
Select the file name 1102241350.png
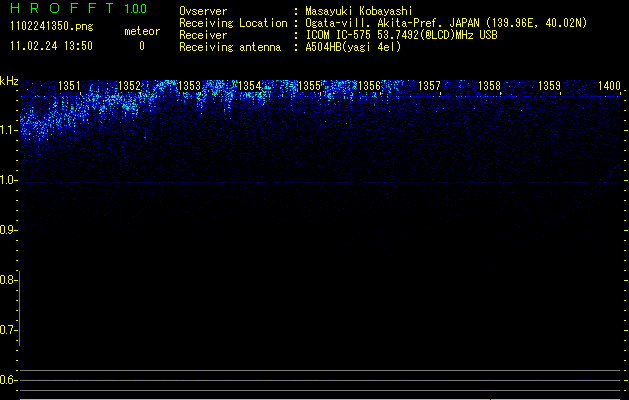coord(52,26)
